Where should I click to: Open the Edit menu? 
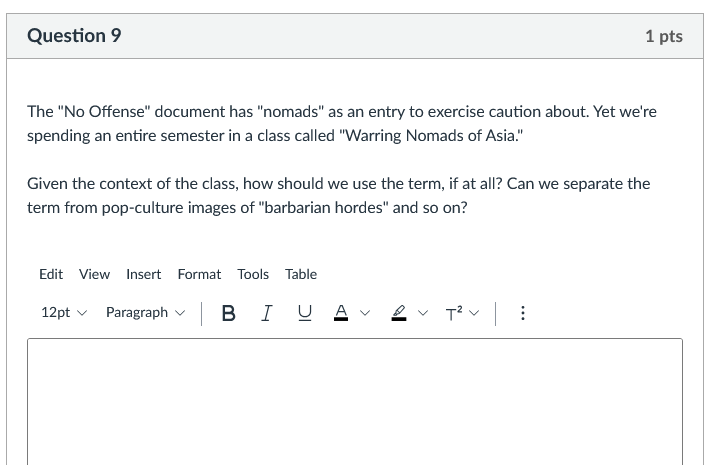51,274
